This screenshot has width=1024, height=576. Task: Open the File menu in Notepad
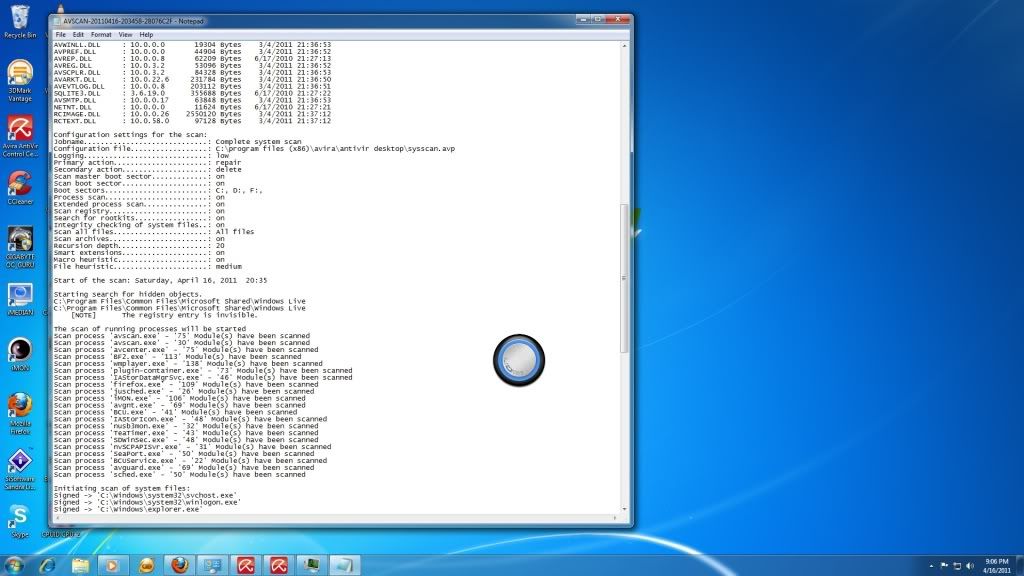tap(61, 35)
